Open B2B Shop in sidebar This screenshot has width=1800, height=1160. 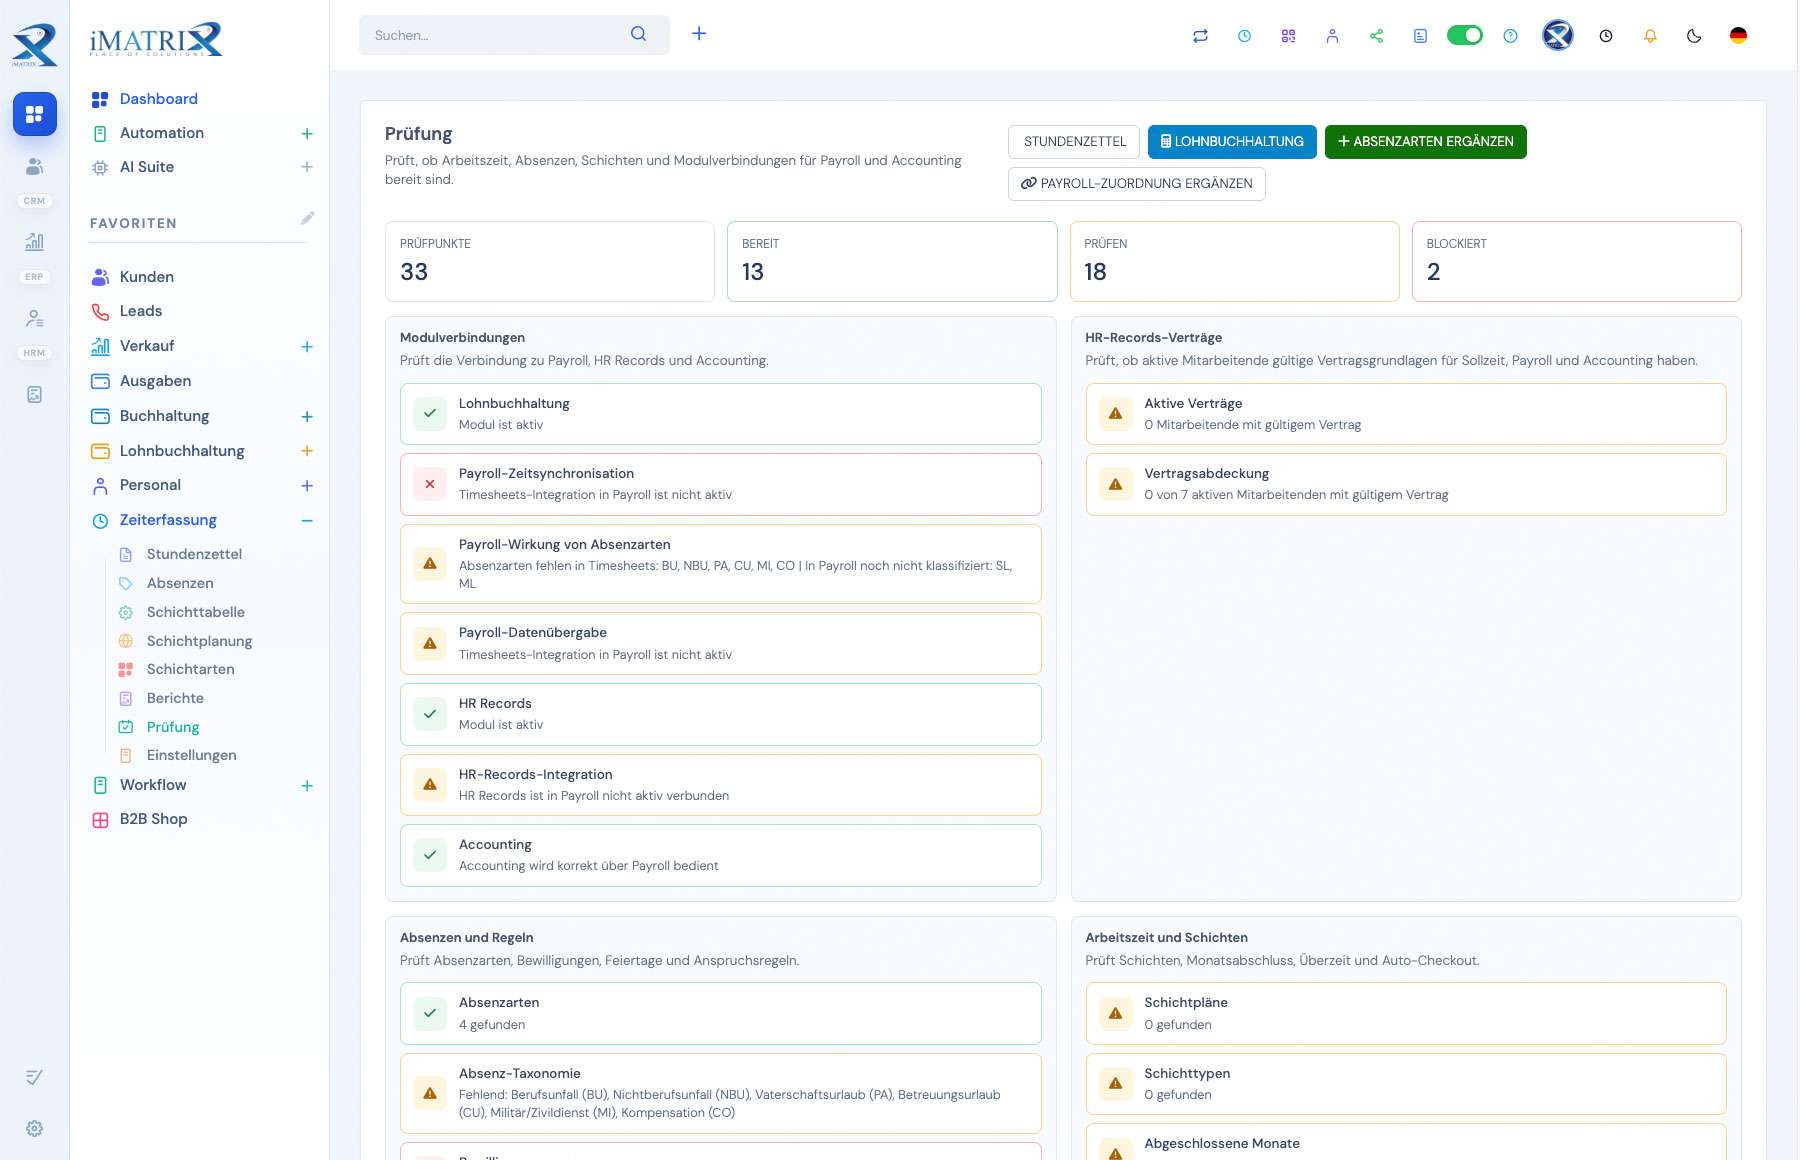(x=153, y=819)
